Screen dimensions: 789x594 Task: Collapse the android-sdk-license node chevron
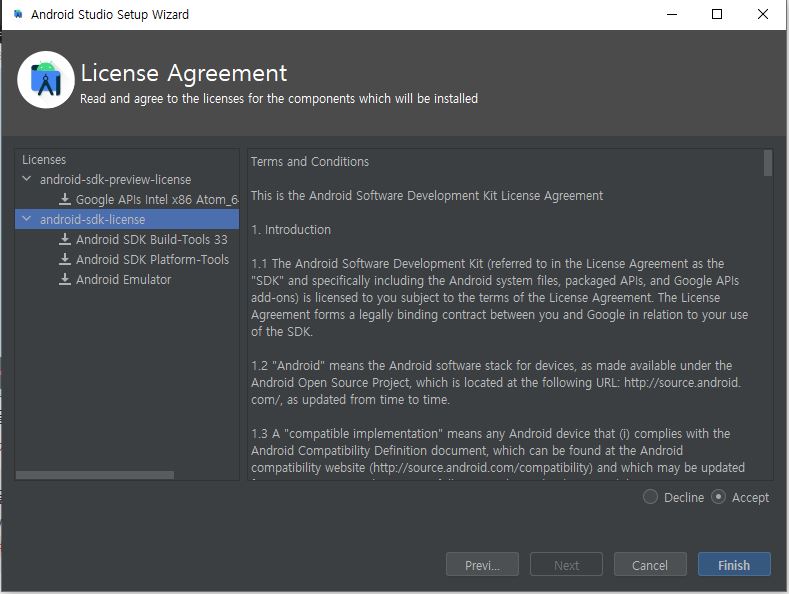[x=27, y=219]
